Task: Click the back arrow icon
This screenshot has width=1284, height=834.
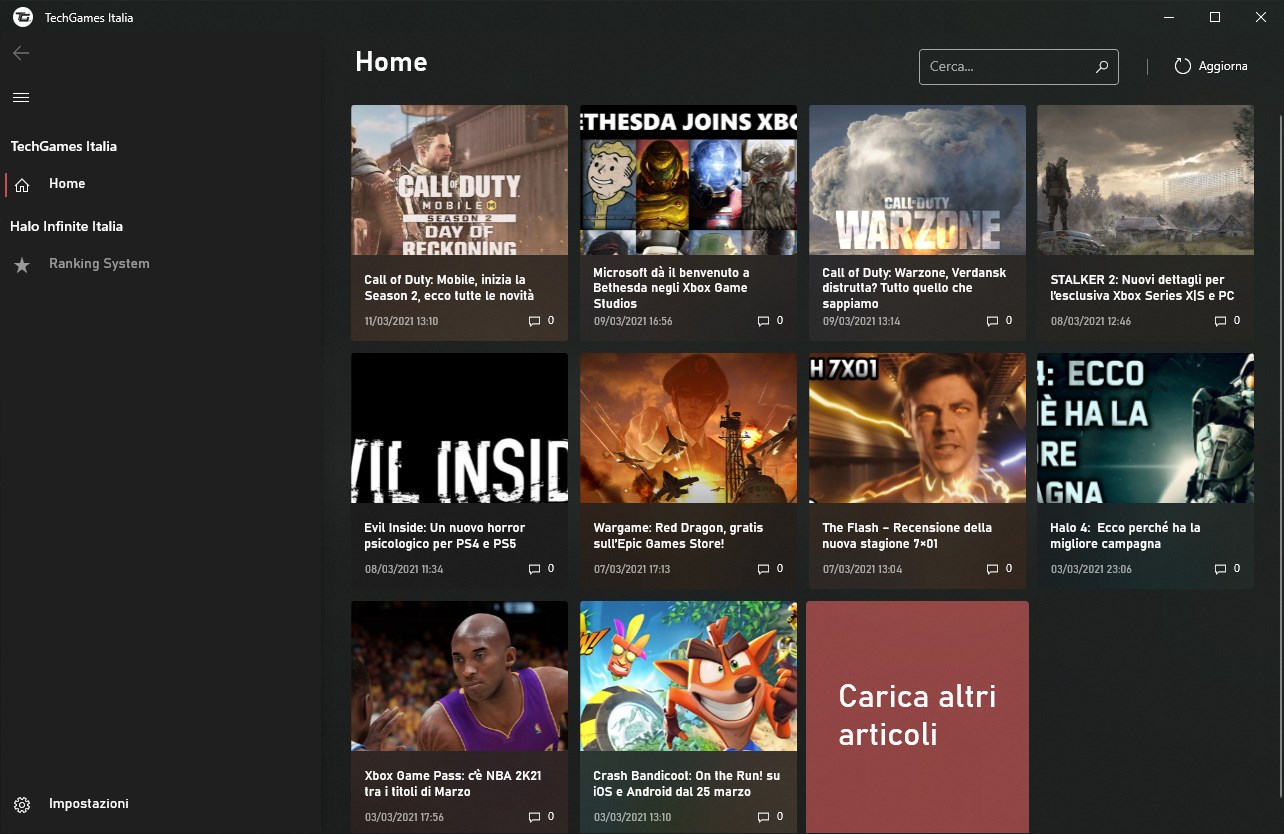Action: click(21, 53)
